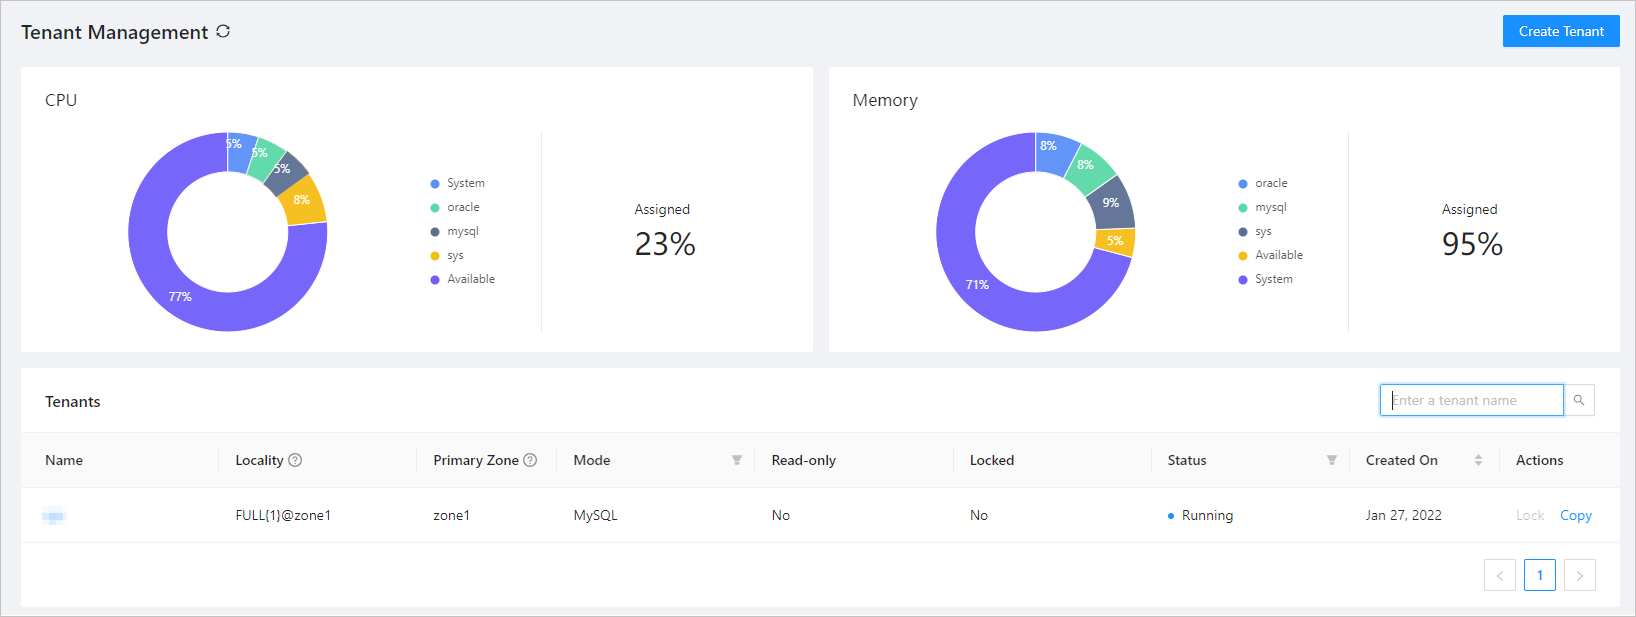Screen dimensions: 1636x617
Task: Toggle the mysql legend item in Memory chart
Action: click(1263, 207)
